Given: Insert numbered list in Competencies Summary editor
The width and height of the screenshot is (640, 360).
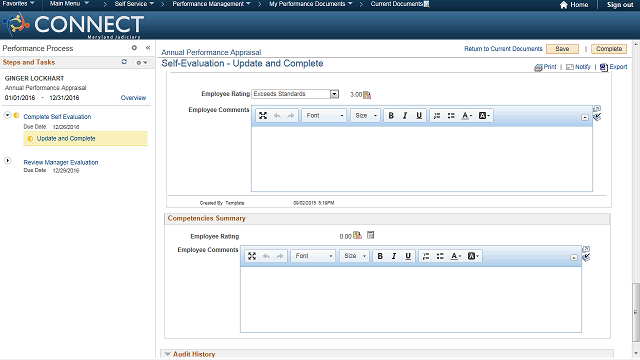Looking at the screenshot, I should pyautogui.click(x=426, y=256).
